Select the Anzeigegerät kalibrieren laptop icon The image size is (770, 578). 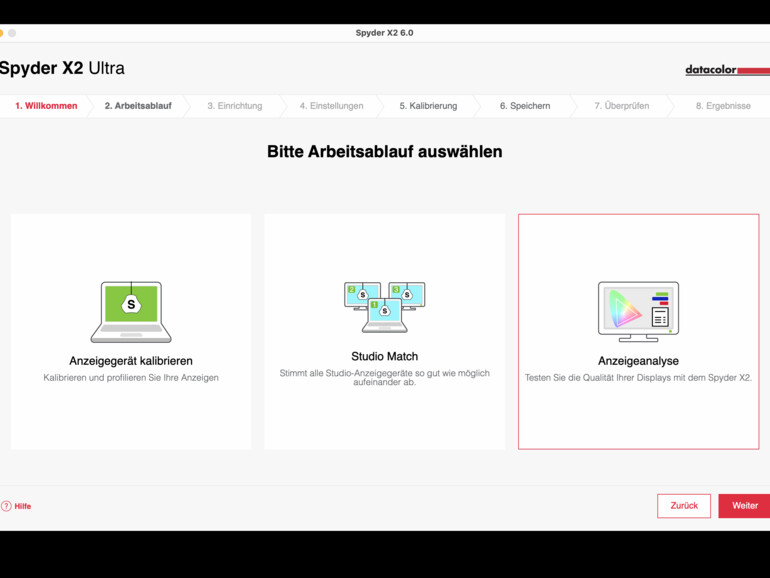tap(131, 312)
